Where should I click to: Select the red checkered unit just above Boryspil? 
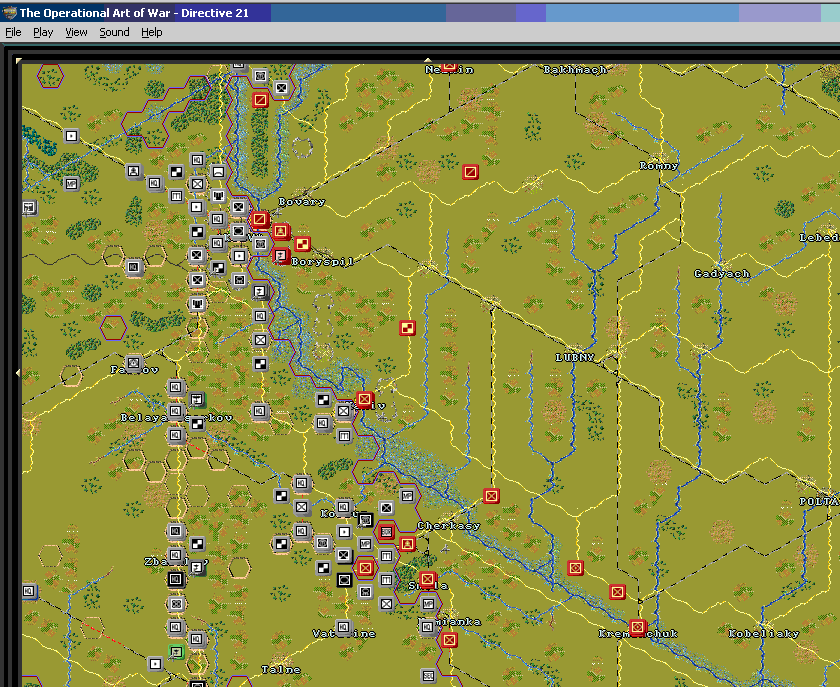tap(303, 244)
